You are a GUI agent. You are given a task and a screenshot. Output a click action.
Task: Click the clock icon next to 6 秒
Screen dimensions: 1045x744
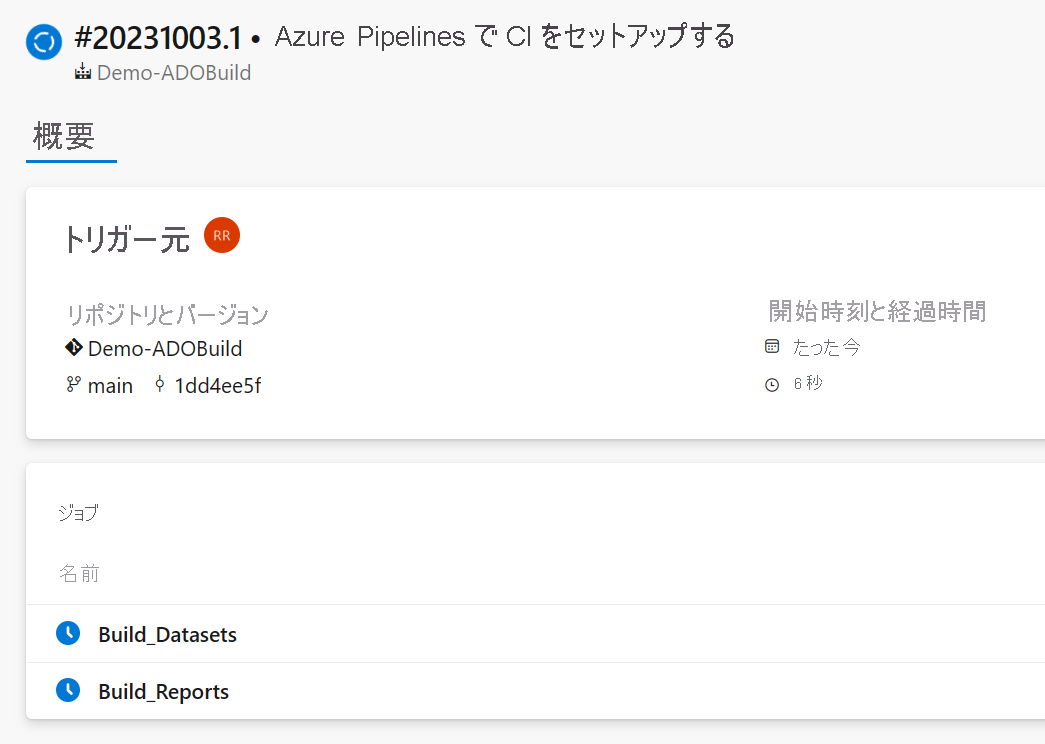tap(772, 385)
